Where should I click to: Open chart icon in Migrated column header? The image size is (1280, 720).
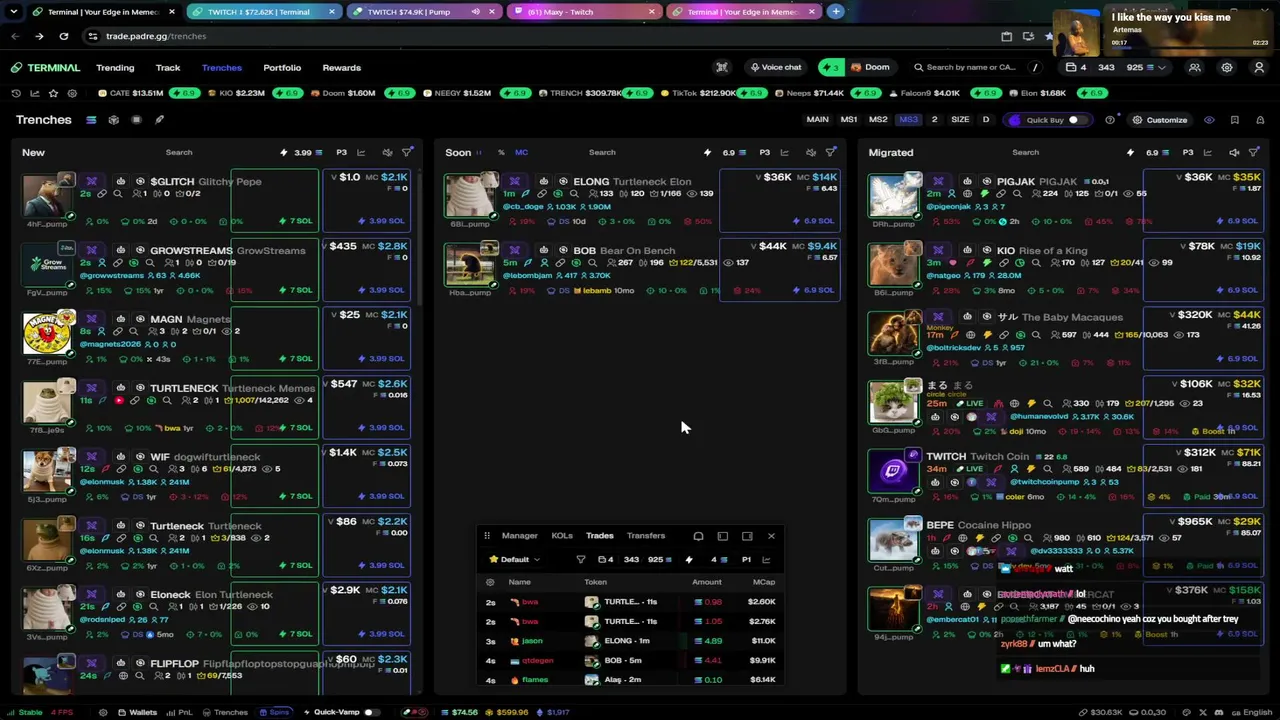click(x=1207, y=153)
